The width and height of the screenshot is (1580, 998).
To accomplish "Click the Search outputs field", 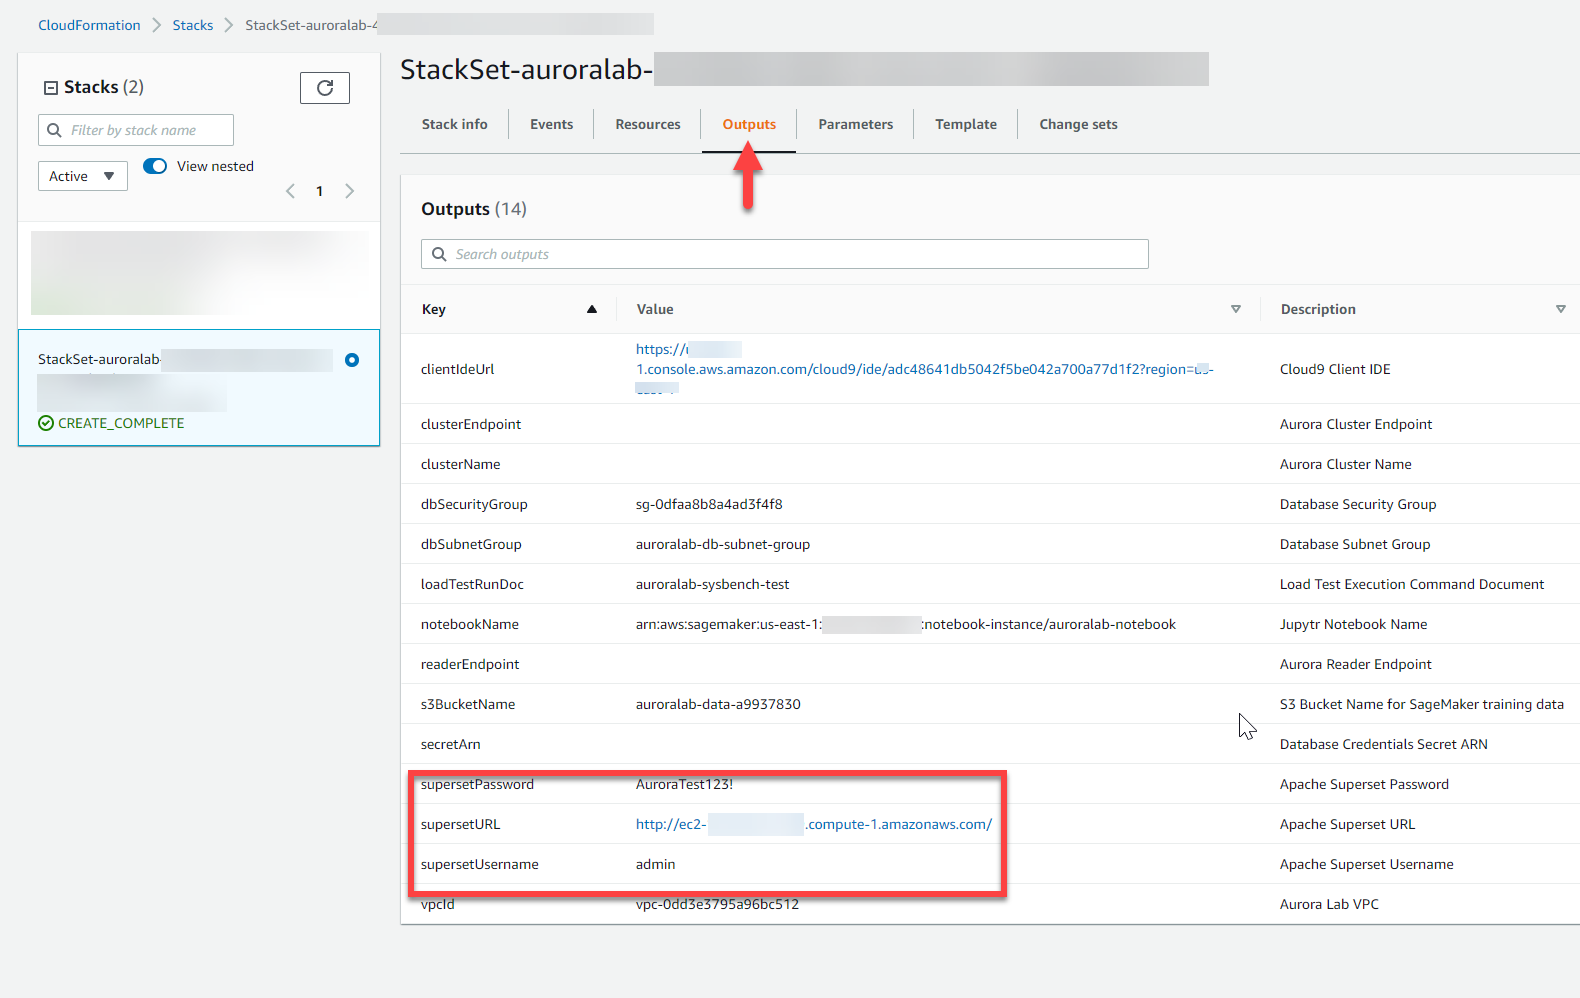I will (x=785, y=254).
